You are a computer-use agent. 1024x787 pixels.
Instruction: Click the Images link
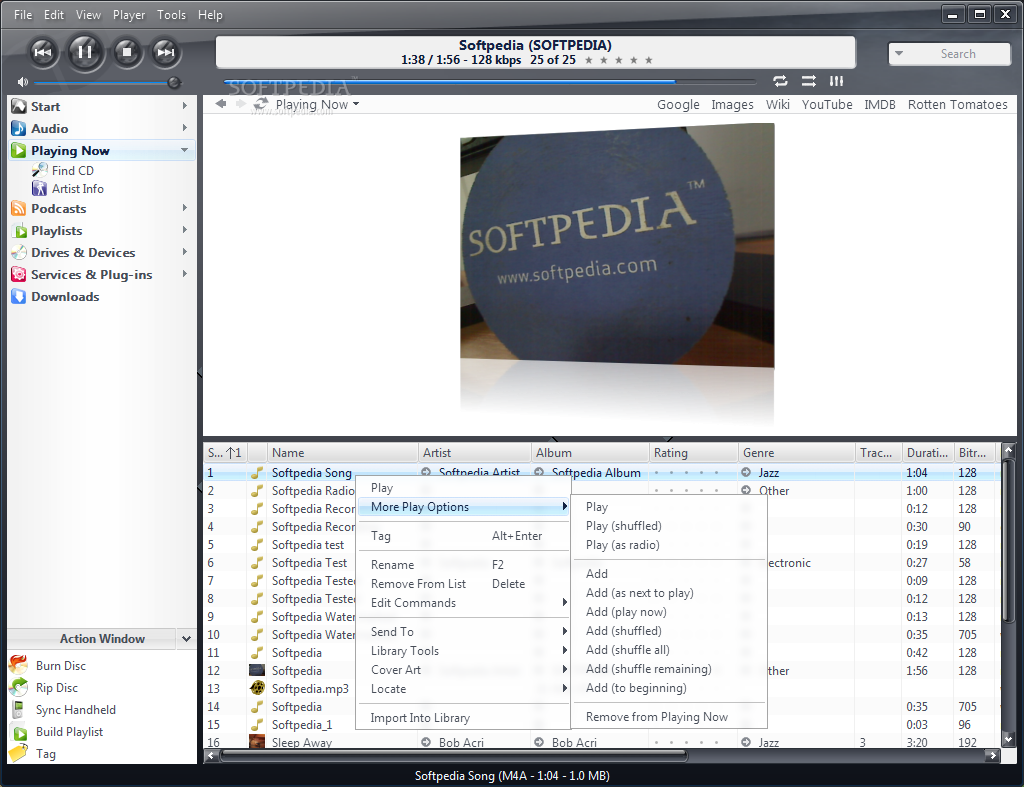click(x=732, y=104)
